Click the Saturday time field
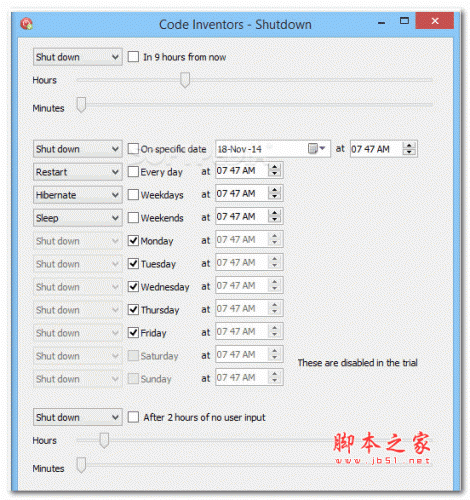The height and width of the screenshot is (500, 470). [249, 354]
